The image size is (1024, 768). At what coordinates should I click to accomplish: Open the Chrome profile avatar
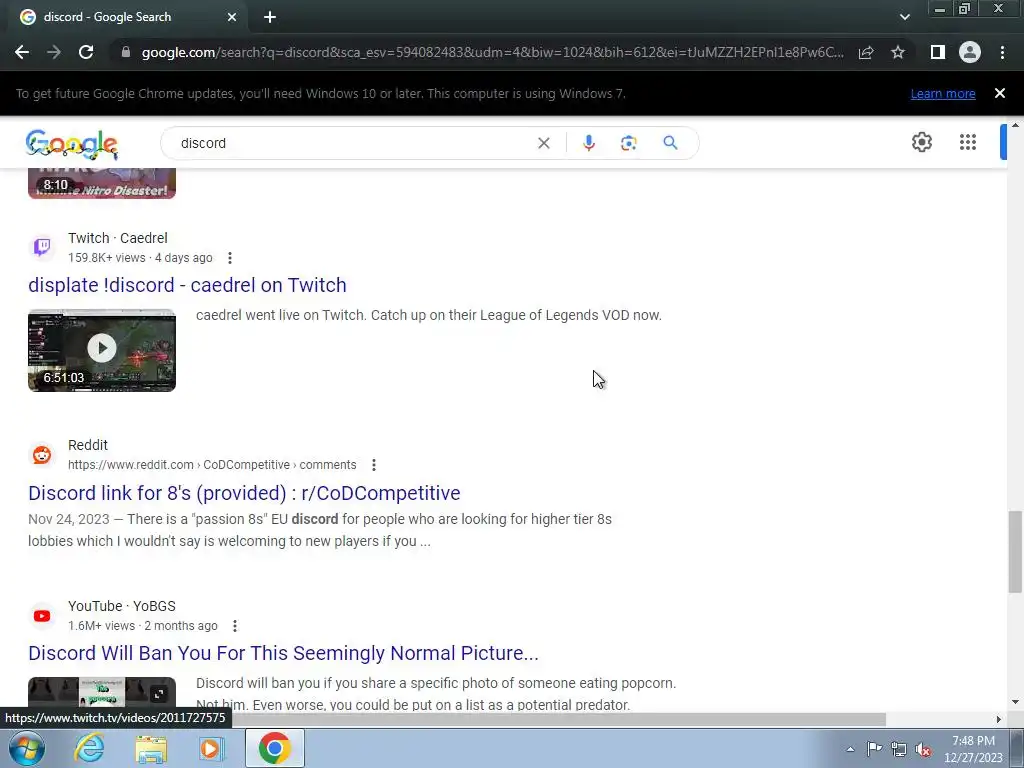pos(970,52)
